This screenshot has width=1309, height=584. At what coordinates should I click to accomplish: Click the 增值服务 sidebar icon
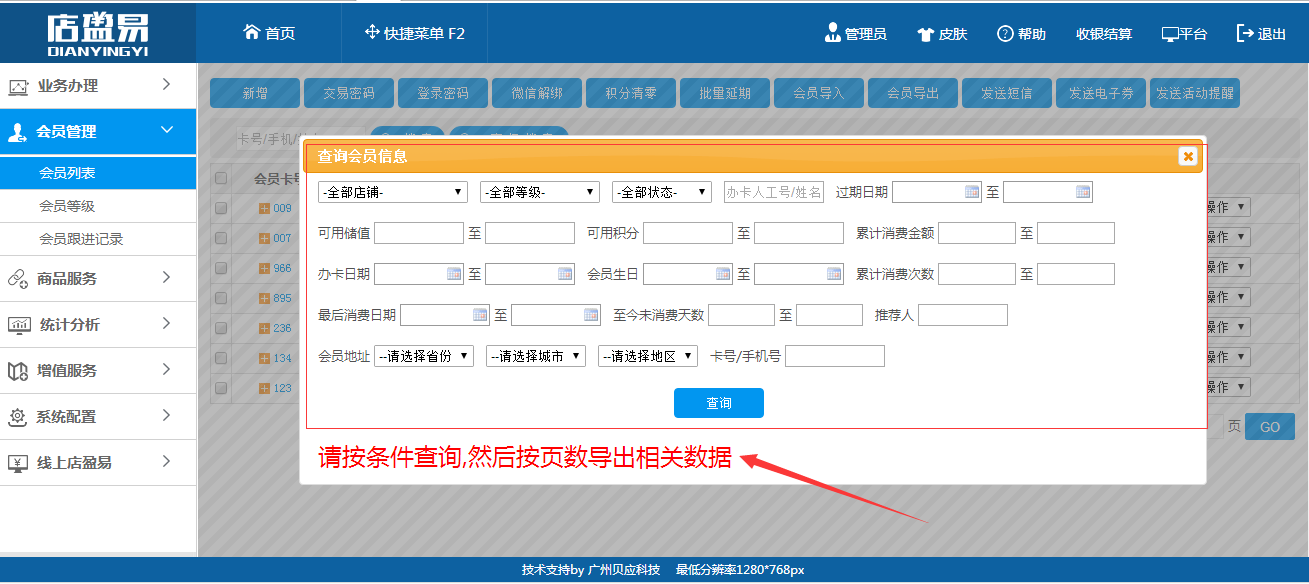click(x=18, y=371)
